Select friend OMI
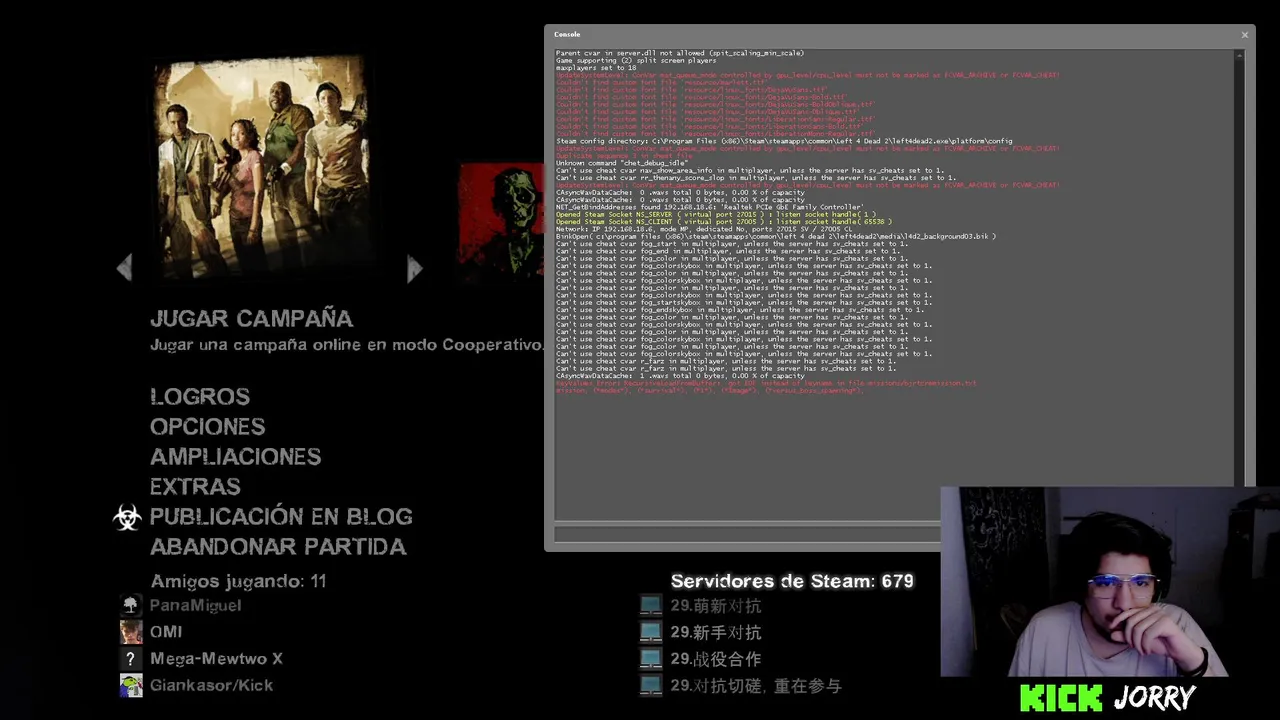This screenshot has width=1280, height=720. 166,632
